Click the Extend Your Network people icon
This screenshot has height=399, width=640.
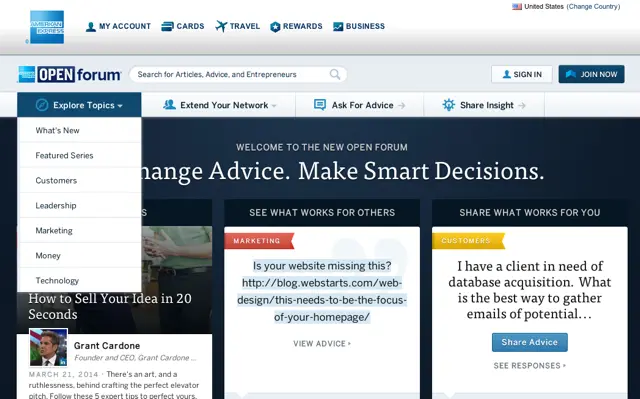169,104
